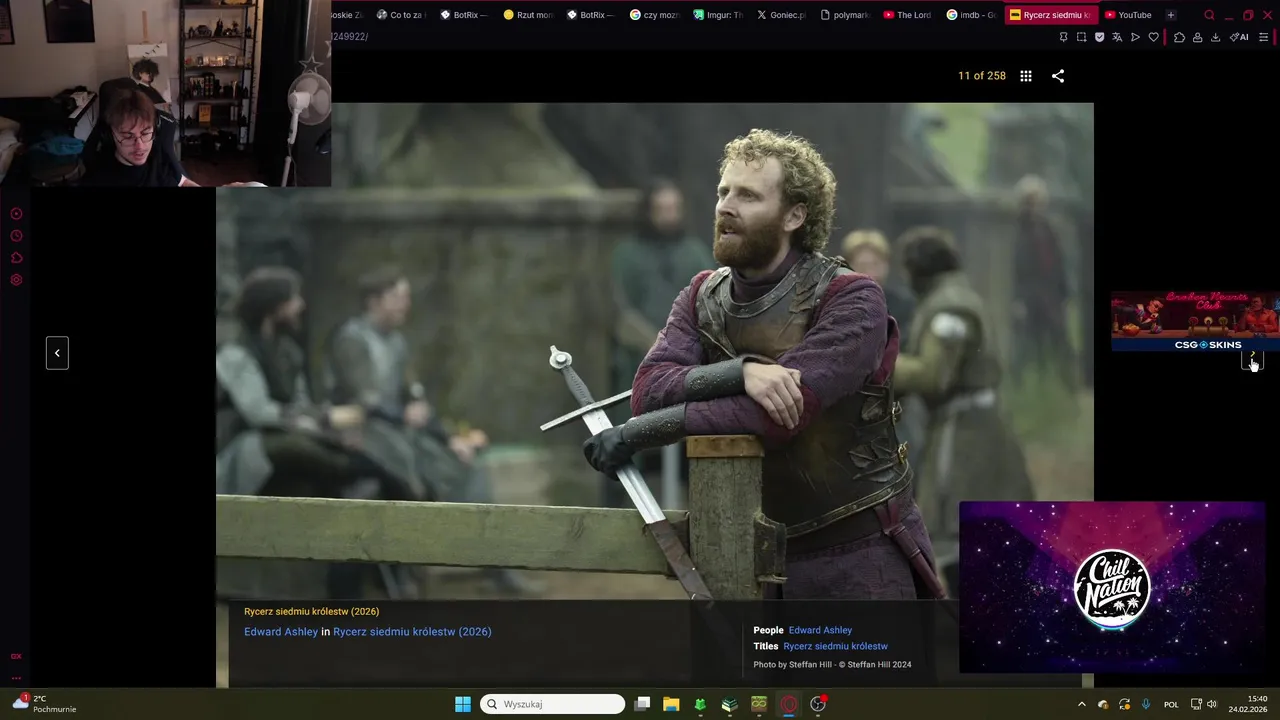The height and width of the screenshot is (720, 1280).
Task: Click the browser address bar URL
Action: click(350, 37)
